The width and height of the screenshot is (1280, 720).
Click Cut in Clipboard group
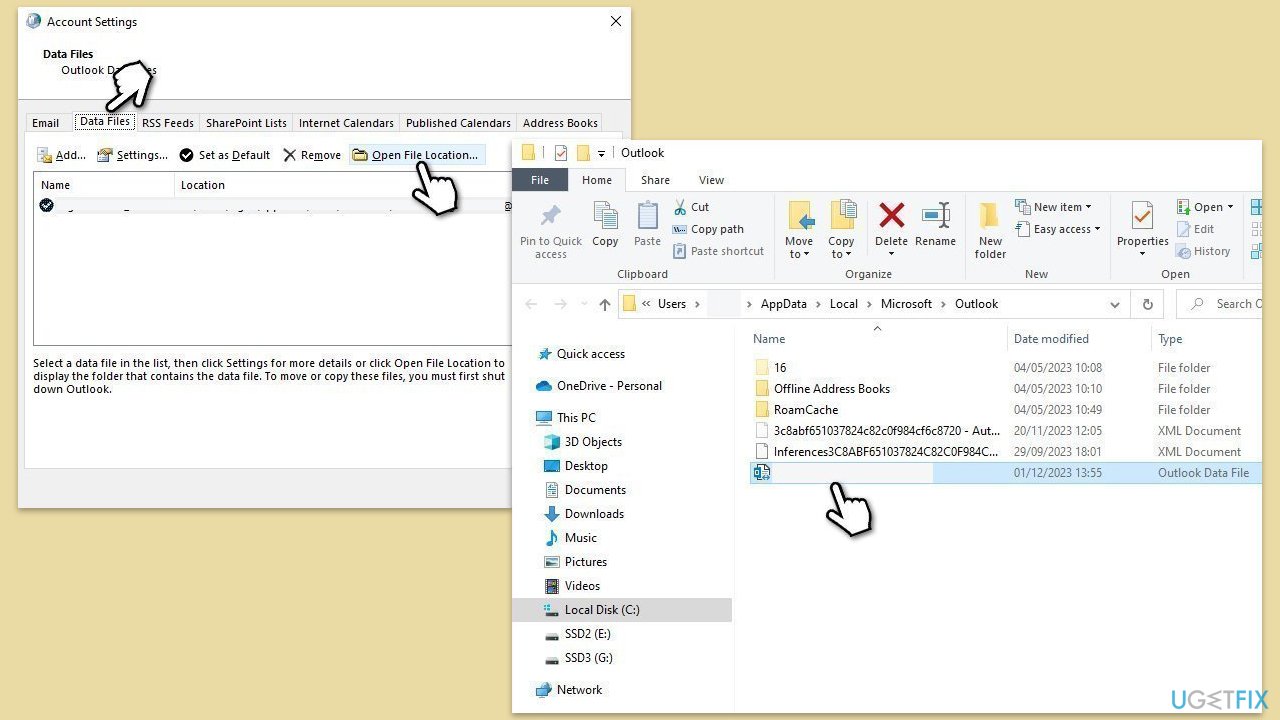click(690, 207)
